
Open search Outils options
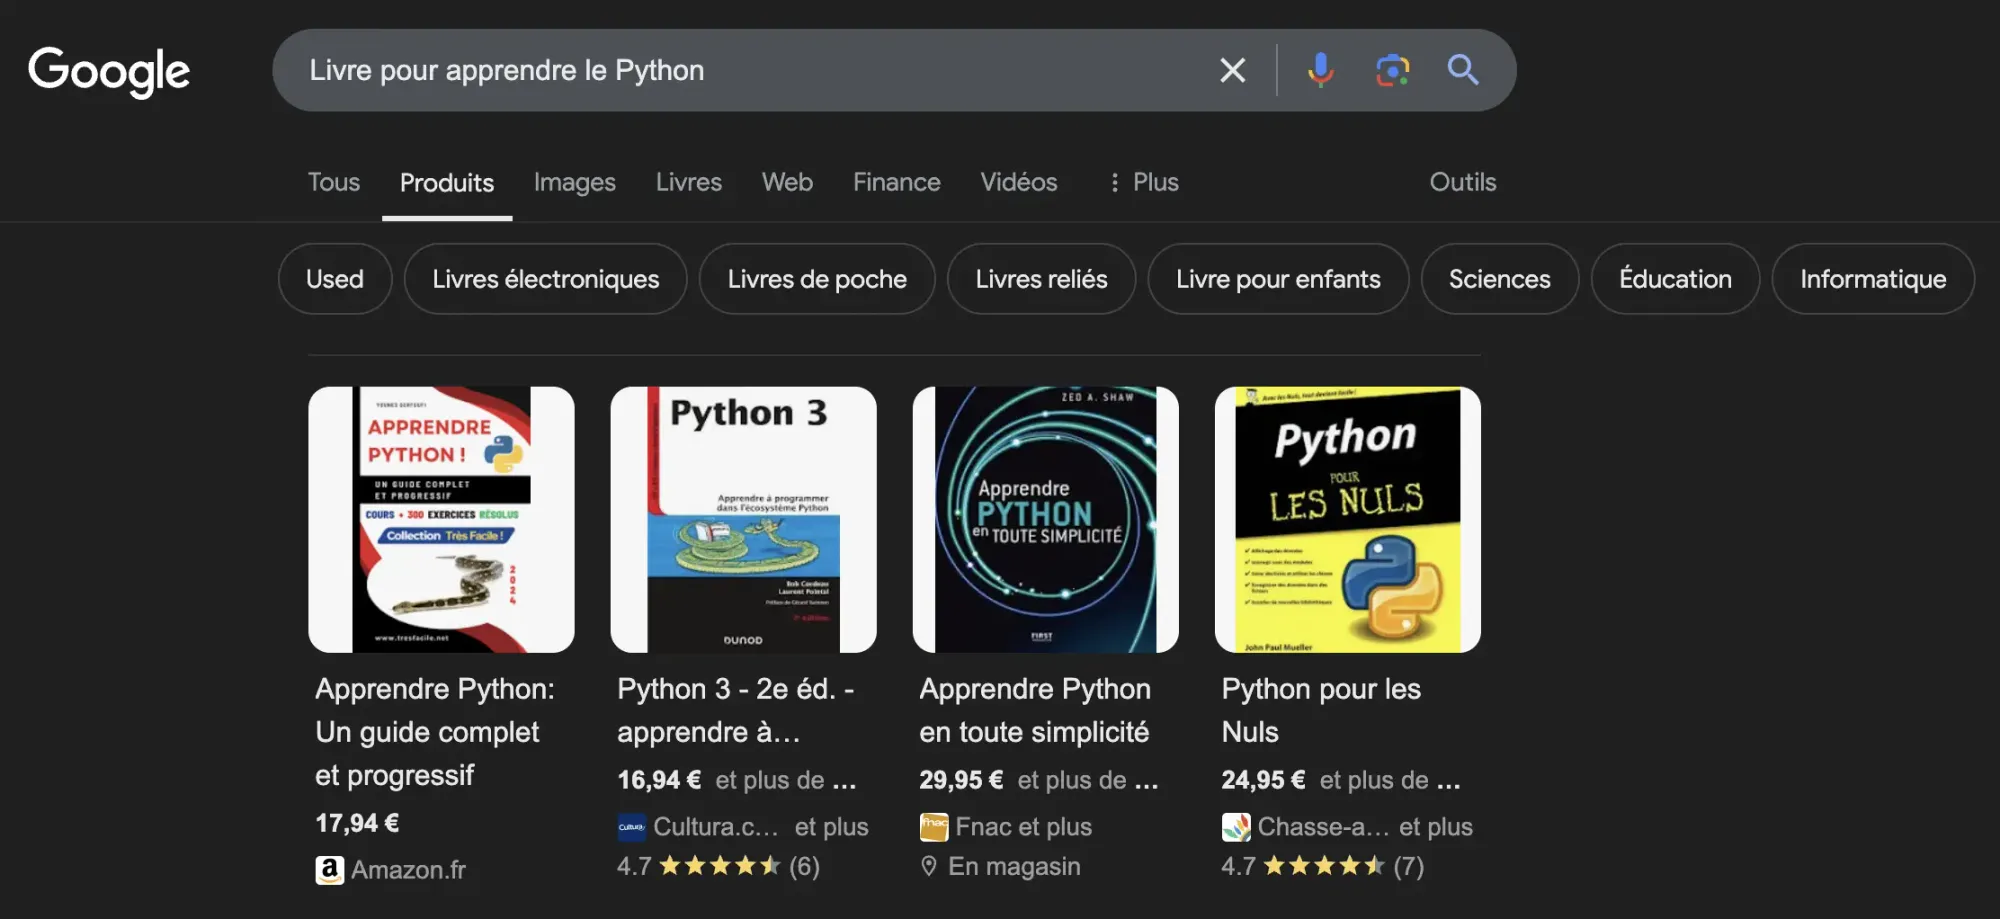[x=1463, y=182]
